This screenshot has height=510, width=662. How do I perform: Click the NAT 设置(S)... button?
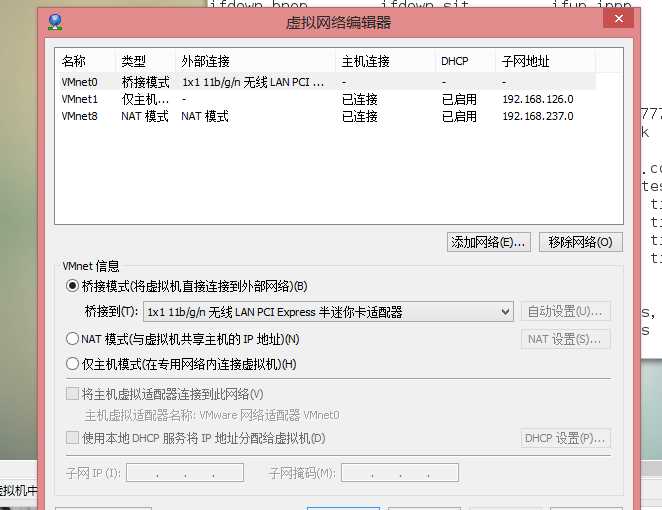point(565,339)
